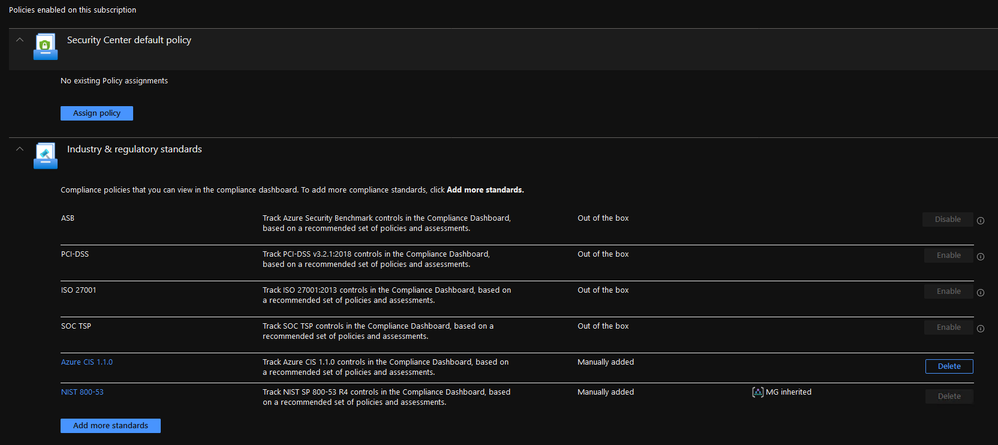Click the Add more standards button

110,425
